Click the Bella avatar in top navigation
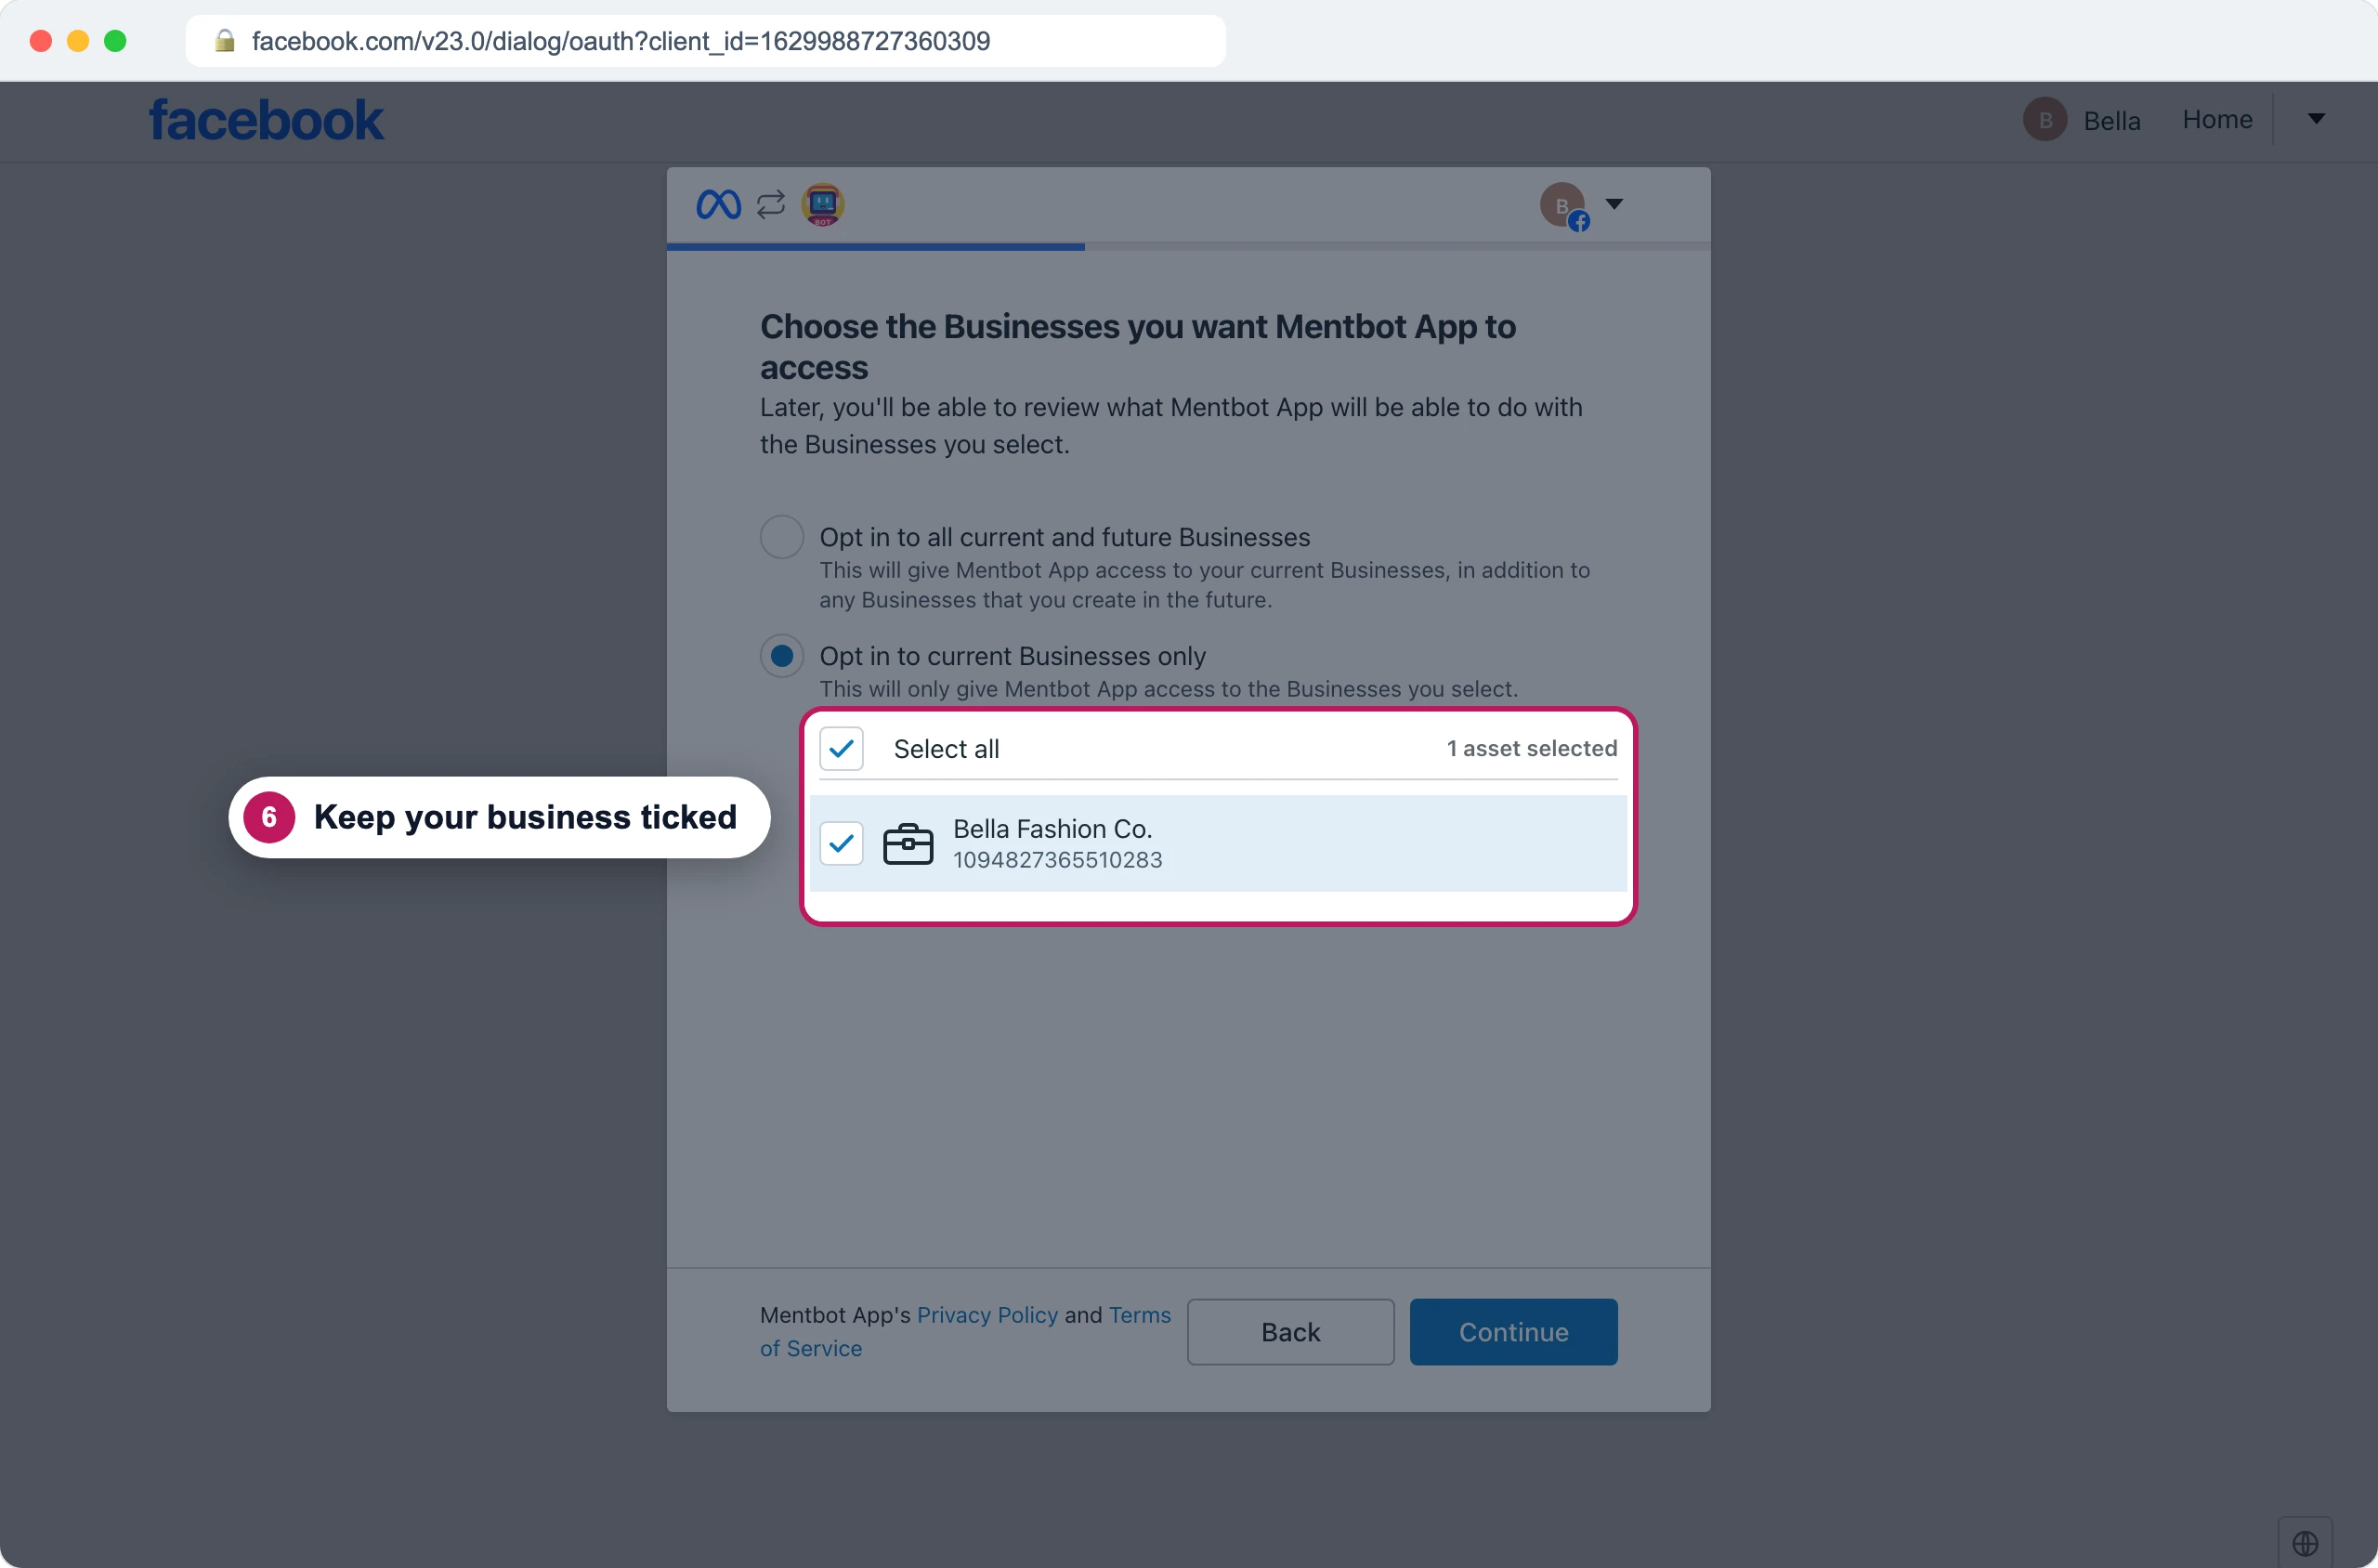The height and width of the screenshot is (1568, 2378). click(x=2045, y=120)
